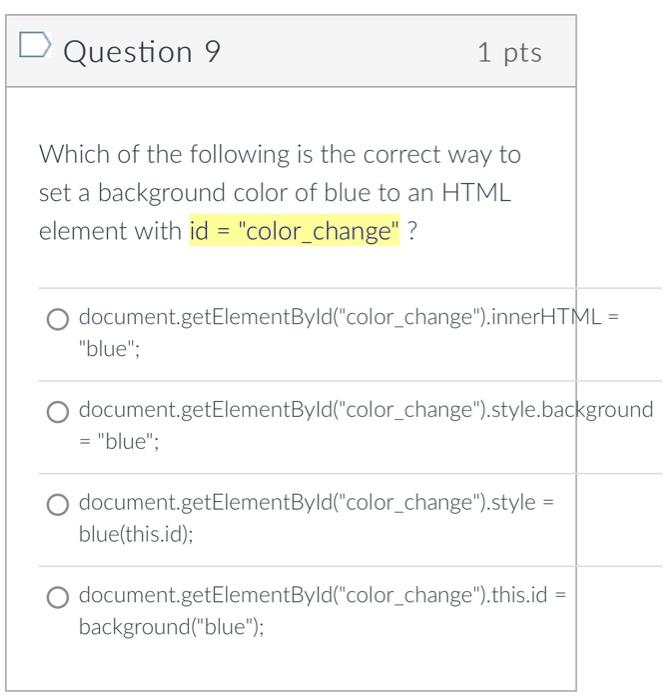
Task: Select the innerHTML = "blue" radio button
Action: (x=58, y=320)
